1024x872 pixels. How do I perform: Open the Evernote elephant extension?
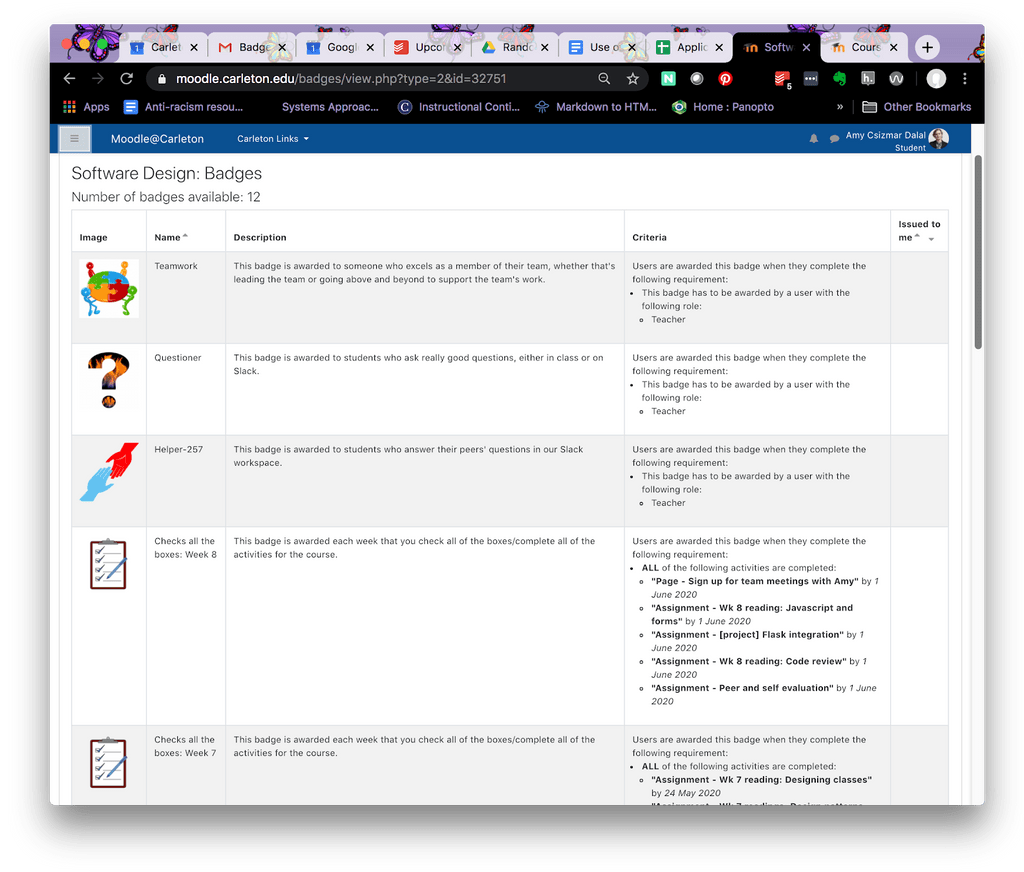click(x=839, y=78)
